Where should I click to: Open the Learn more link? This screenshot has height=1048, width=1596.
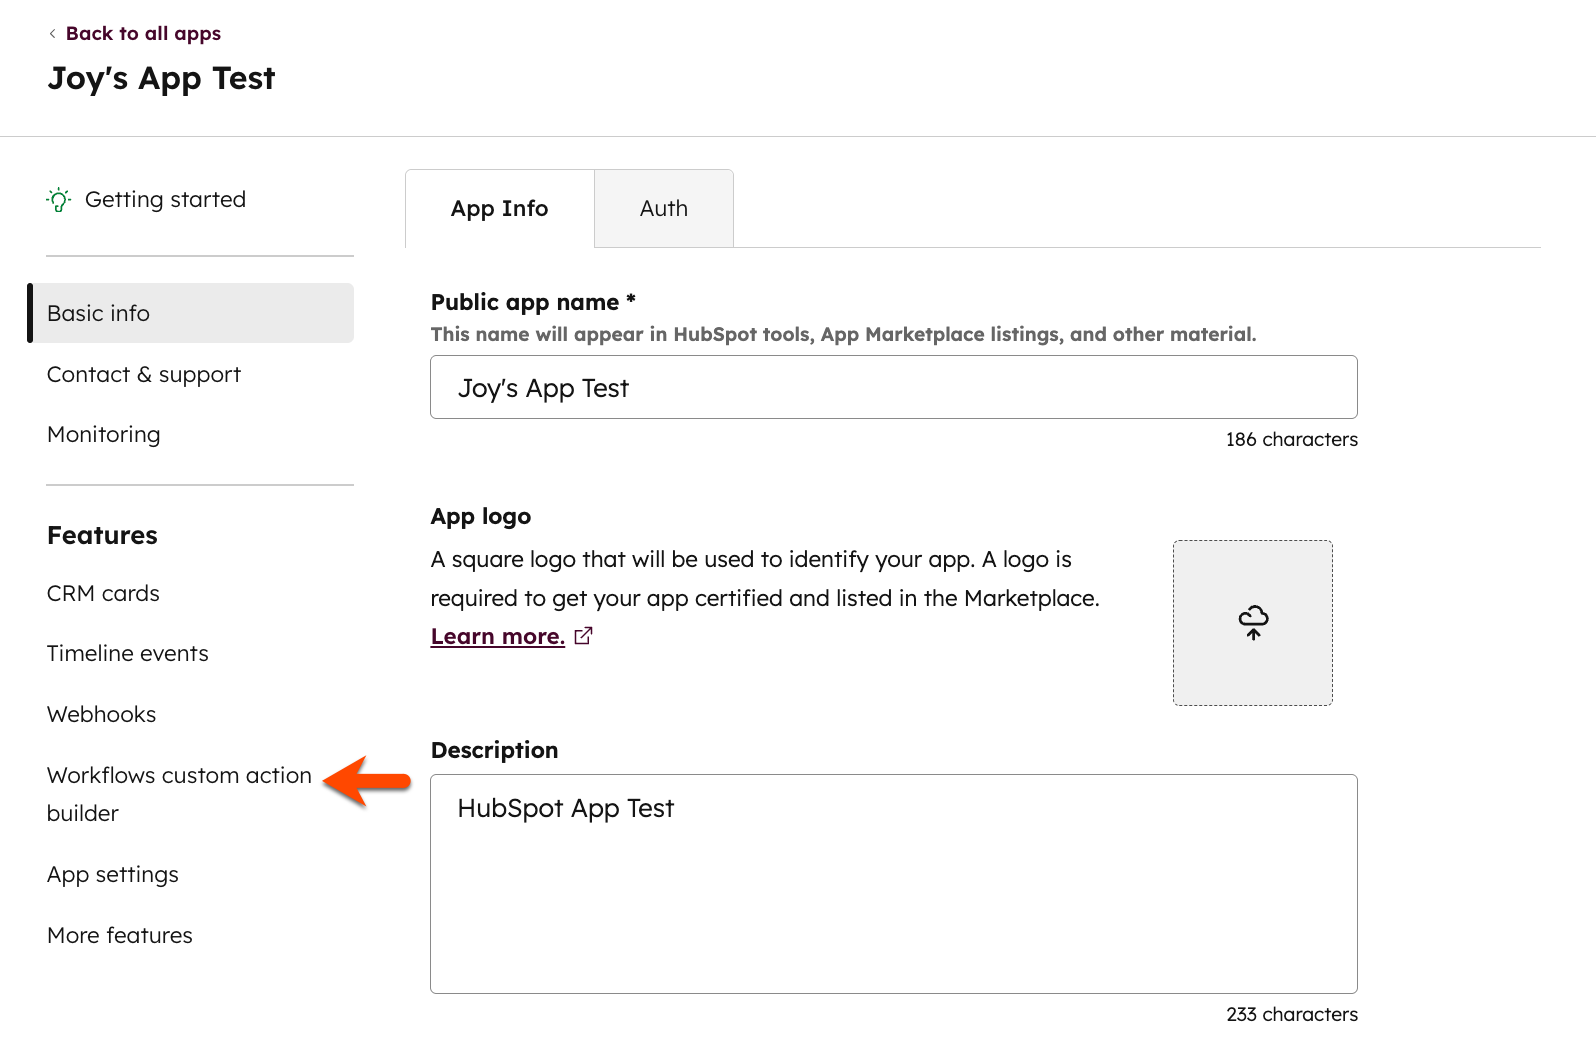[497, 637]
